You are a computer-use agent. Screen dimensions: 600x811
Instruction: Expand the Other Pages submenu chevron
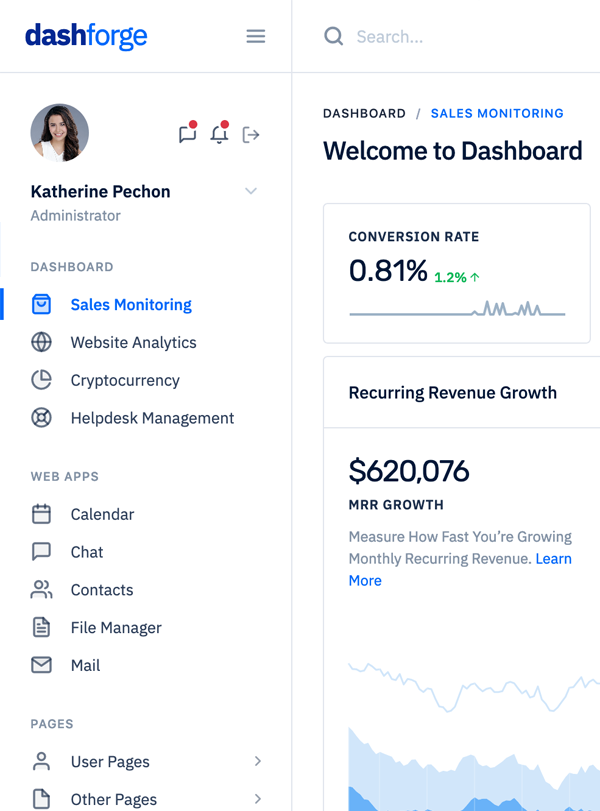pos(257,799)
